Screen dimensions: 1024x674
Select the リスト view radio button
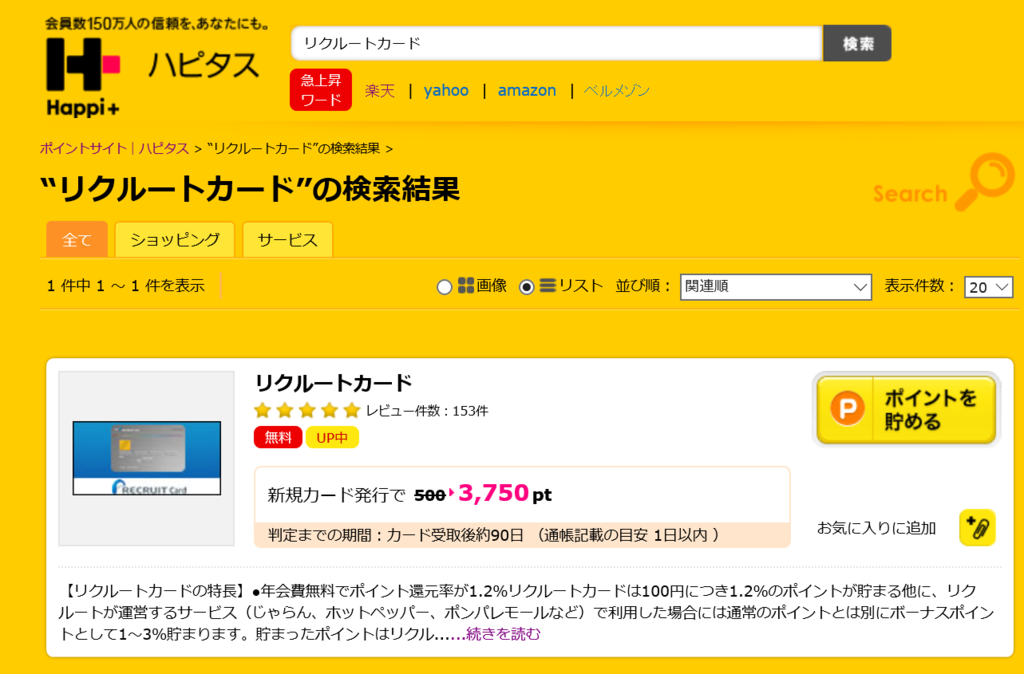tap(526, 287)
